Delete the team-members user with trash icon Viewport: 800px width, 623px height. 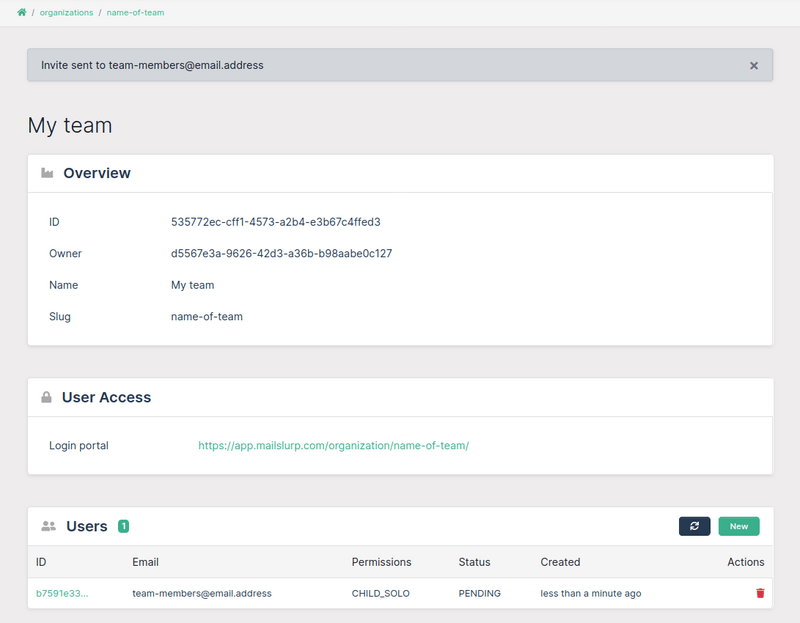760,593
